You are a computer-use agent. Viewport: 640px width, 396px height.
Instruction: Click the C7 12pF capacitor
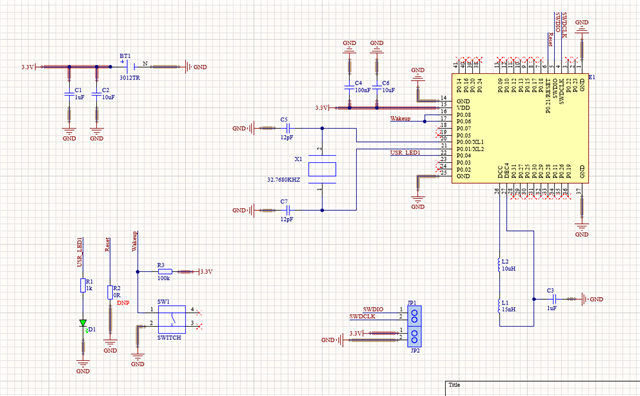(x=288, y=210)
